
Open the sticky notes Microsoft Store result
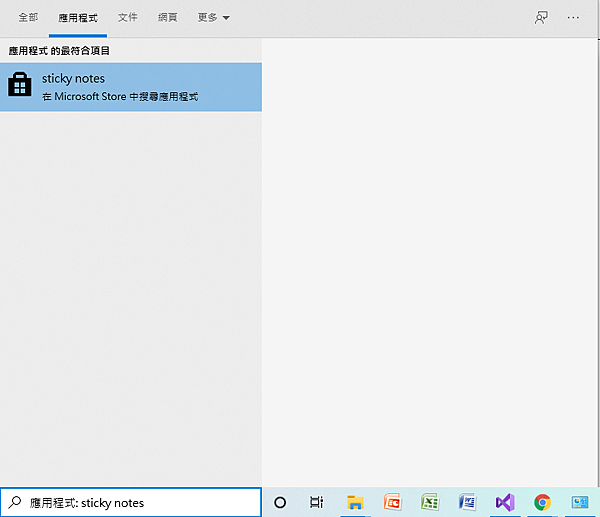click(131, 87)
